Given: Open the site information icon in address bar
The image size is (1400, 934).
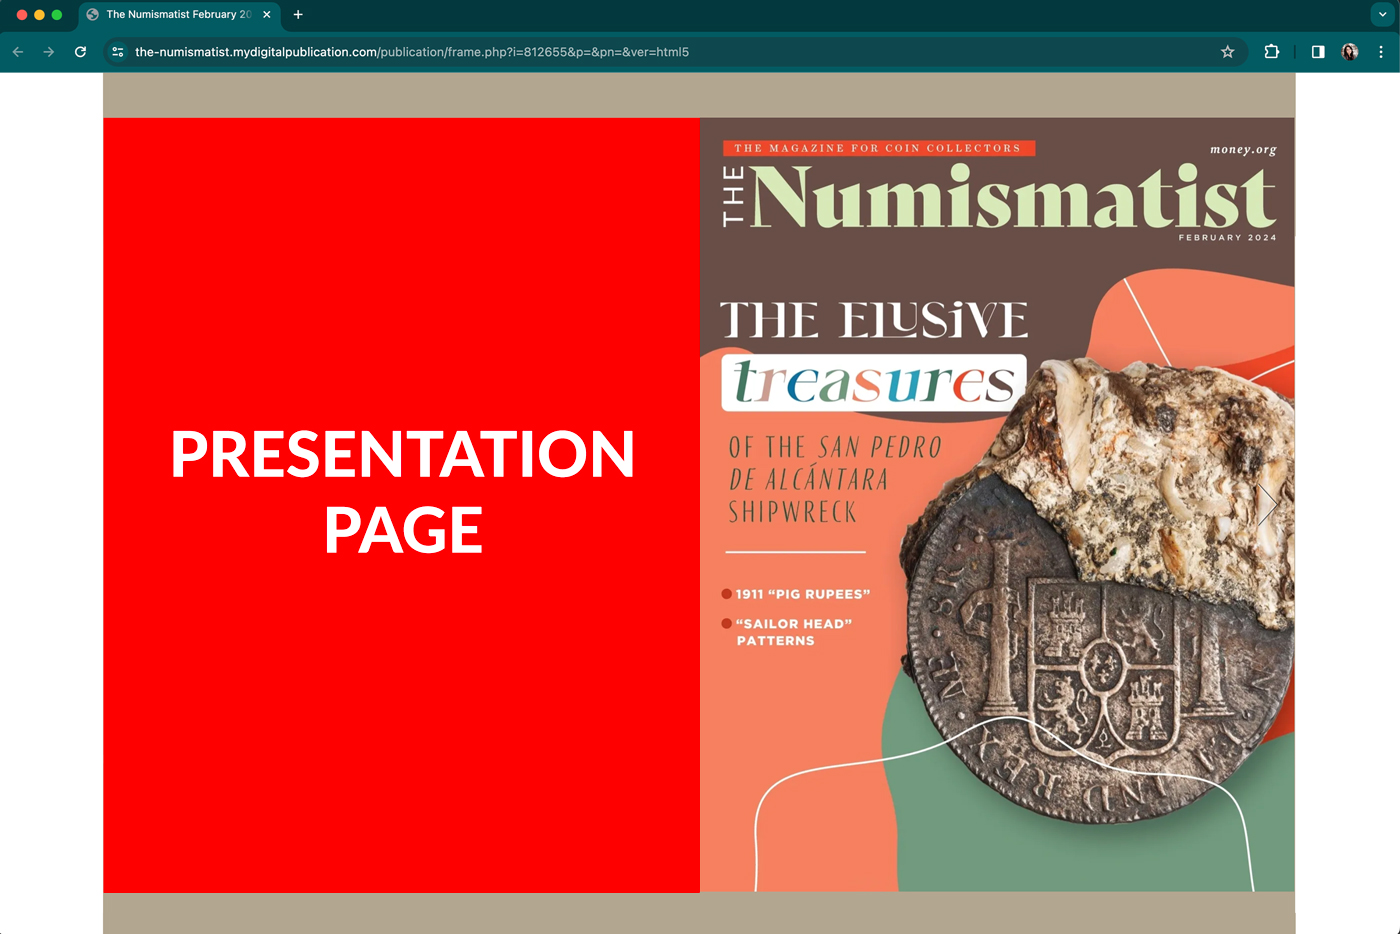Looking at the screenshot, I should (118, 52).
